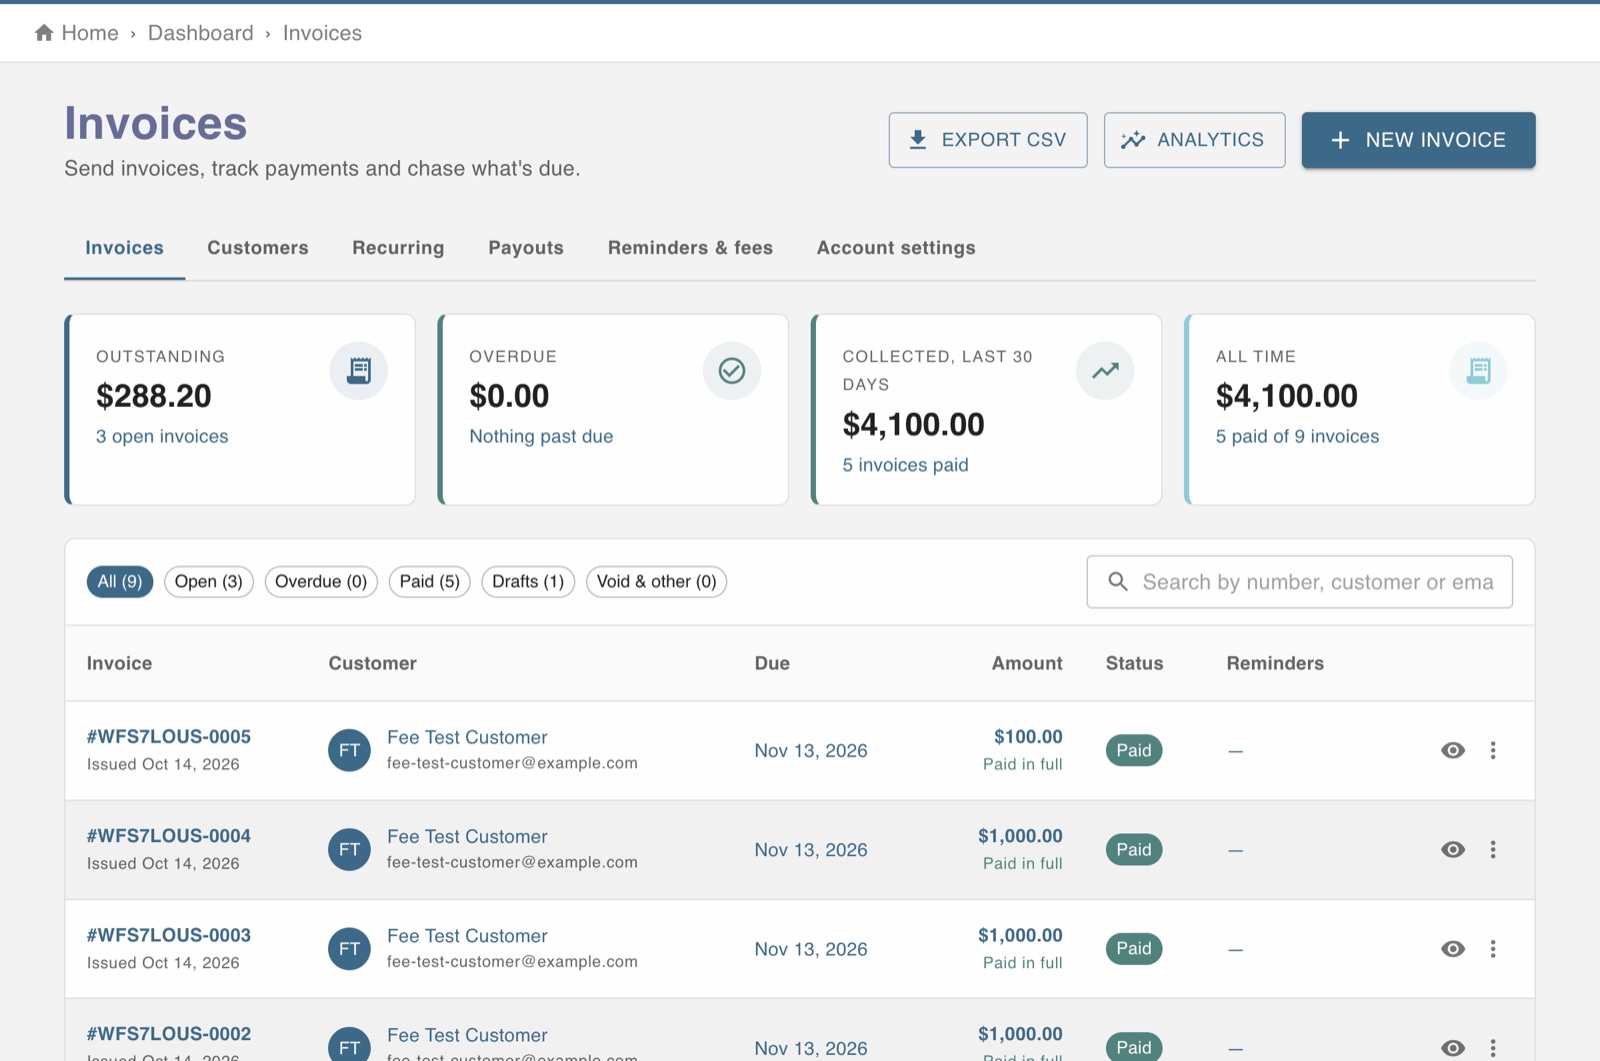This screenshot has width=1600, height=1061.
Task: Open more options for invoice #WFS7LOUS-0003
Action: point(1493,948)
